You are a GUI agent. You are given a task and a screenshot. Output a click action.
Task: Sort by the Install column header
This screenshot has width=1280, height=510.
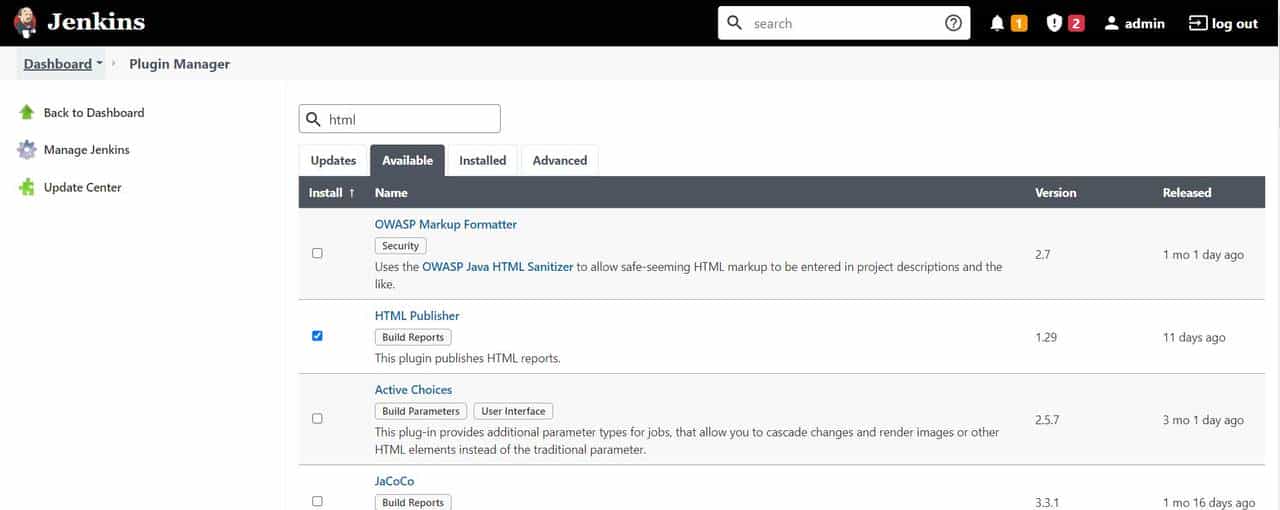tap(333, 193)
